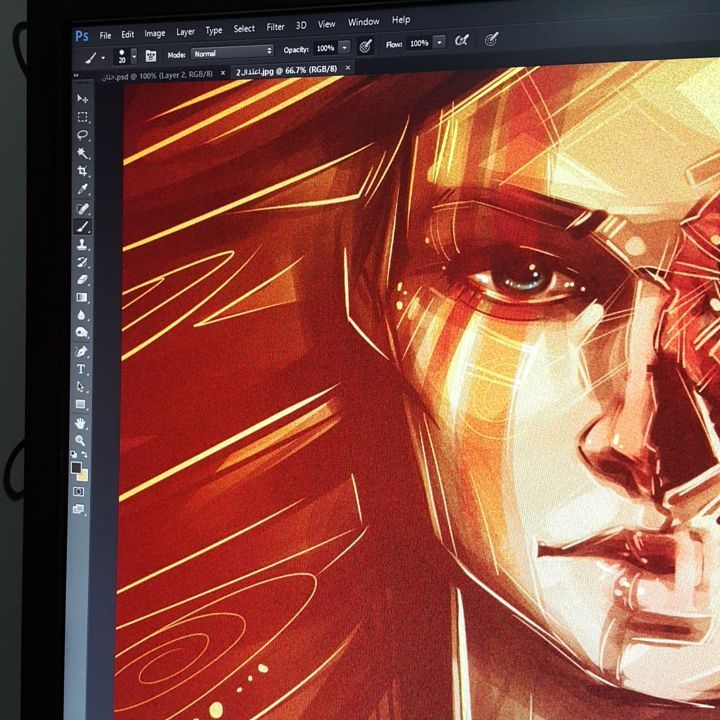The image size is (720, 720).
Task: Close the .jpg document tab
Action: [348, 68]
